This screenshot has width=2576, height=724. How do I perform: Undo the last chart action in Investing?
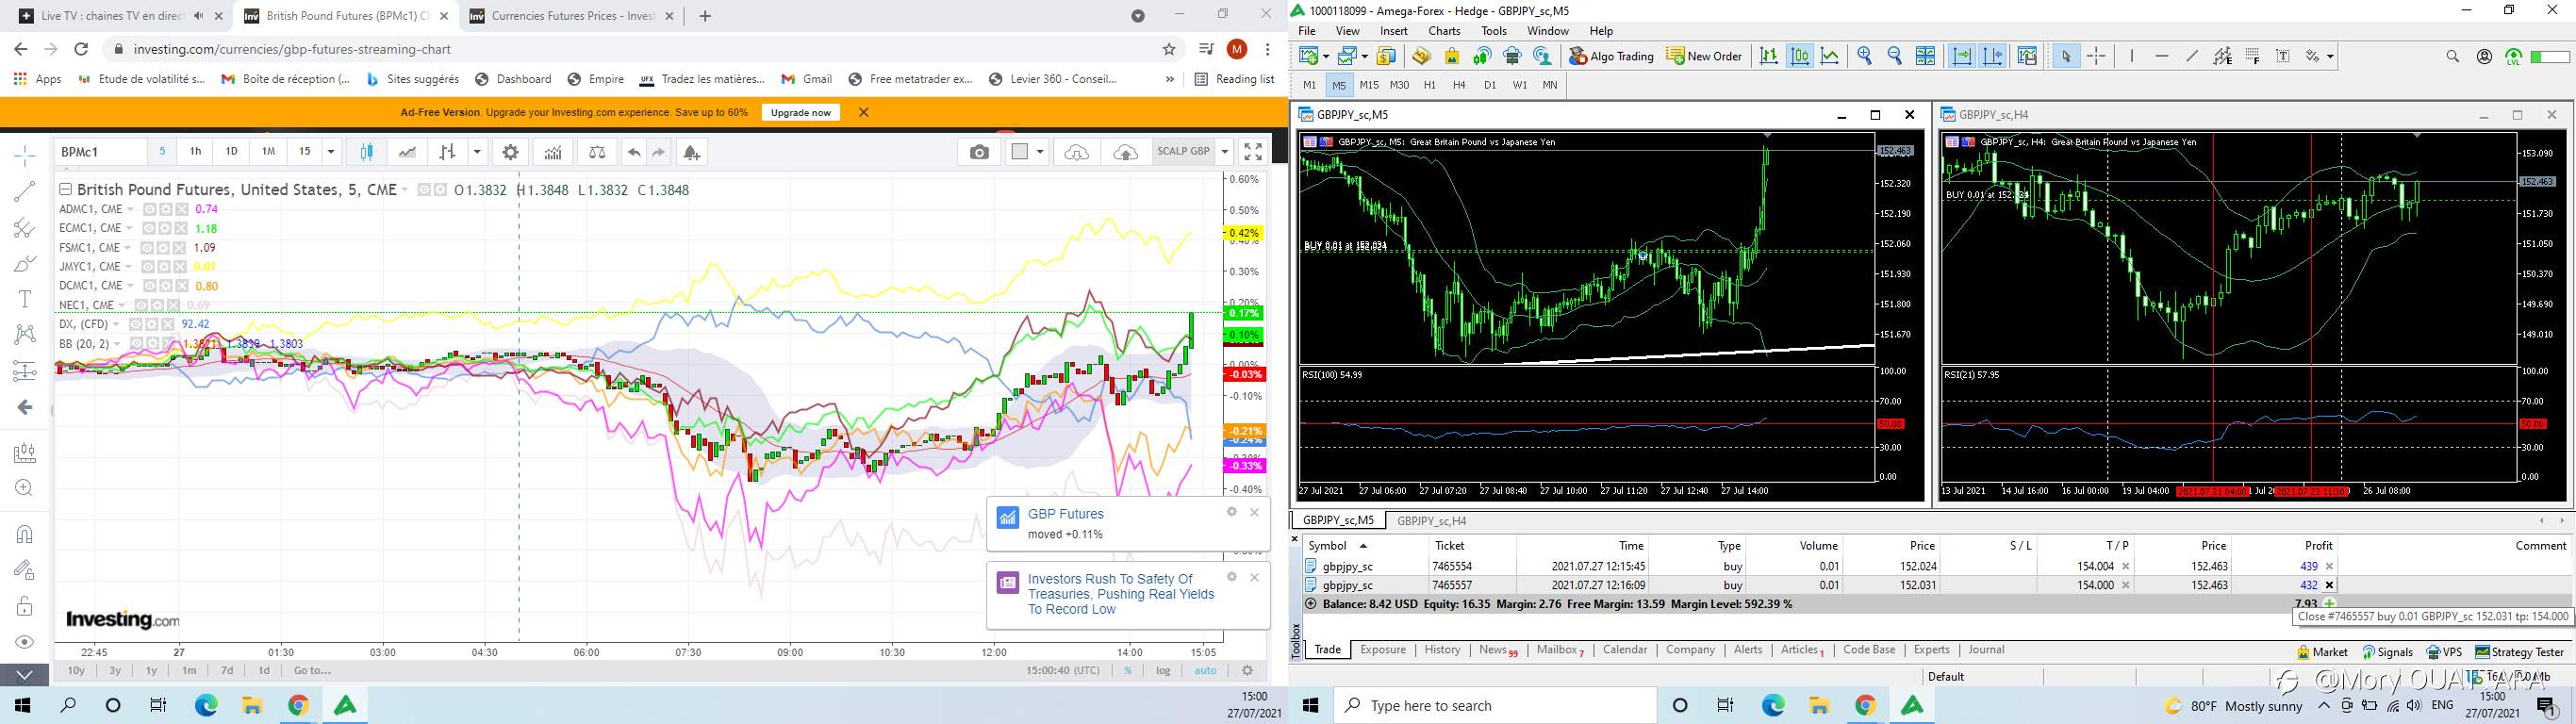coord(634,152)
